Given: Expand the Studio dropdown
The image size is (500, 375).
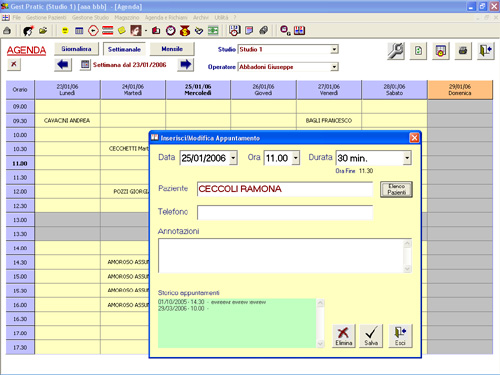Looking at the screenshot, I should (x=334, y=49).
